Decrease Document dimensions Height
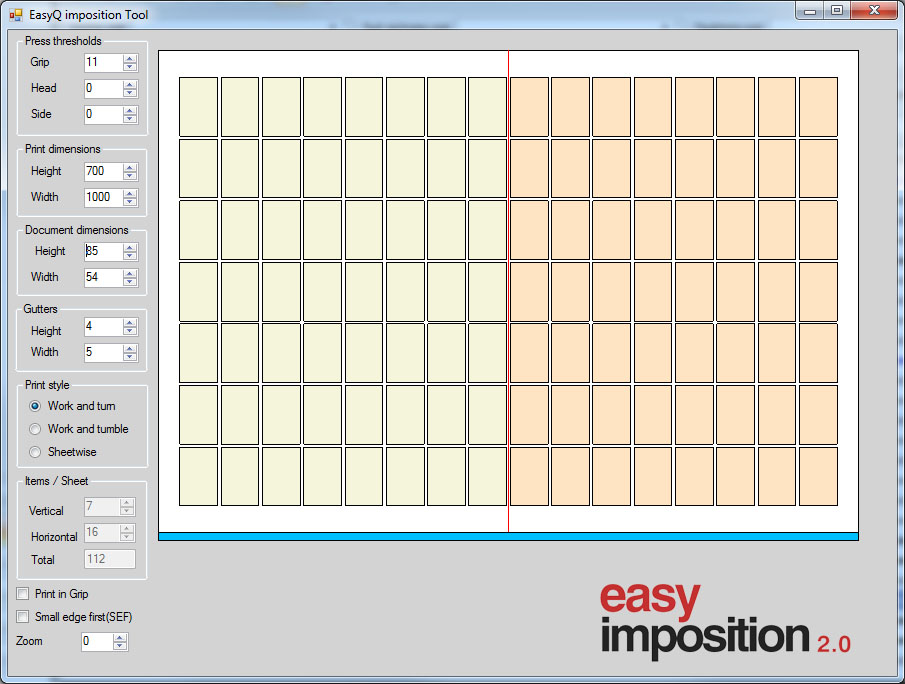The image size is (905, 684). point(130,256)
